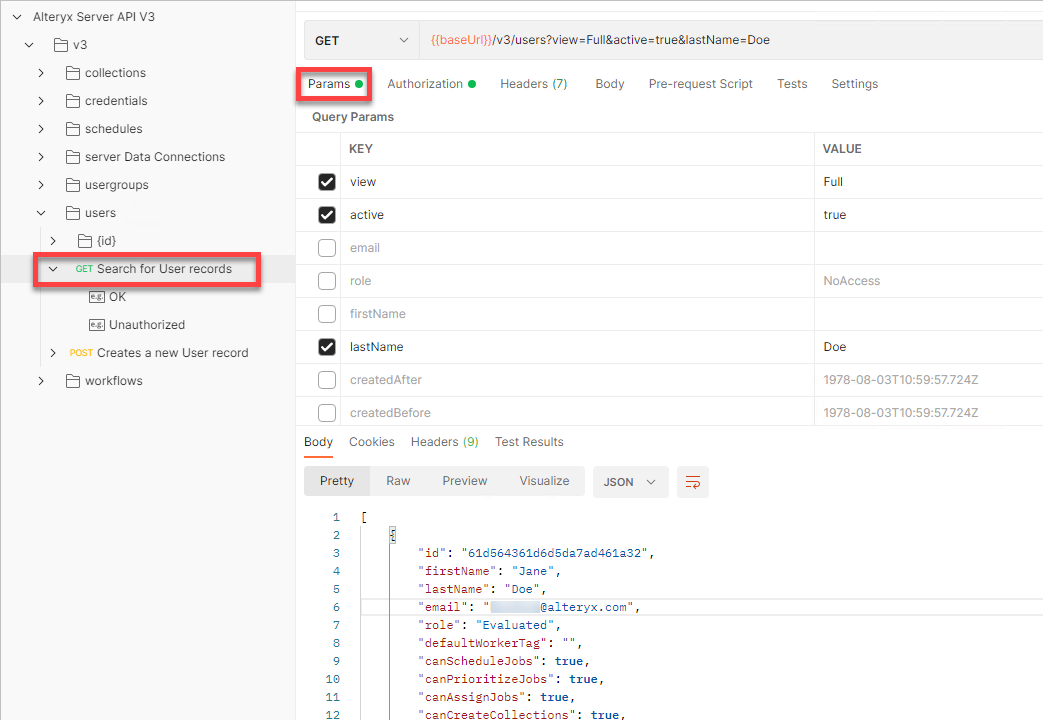
Task: Click the credentials folder icon
Action: pos(71,100)
